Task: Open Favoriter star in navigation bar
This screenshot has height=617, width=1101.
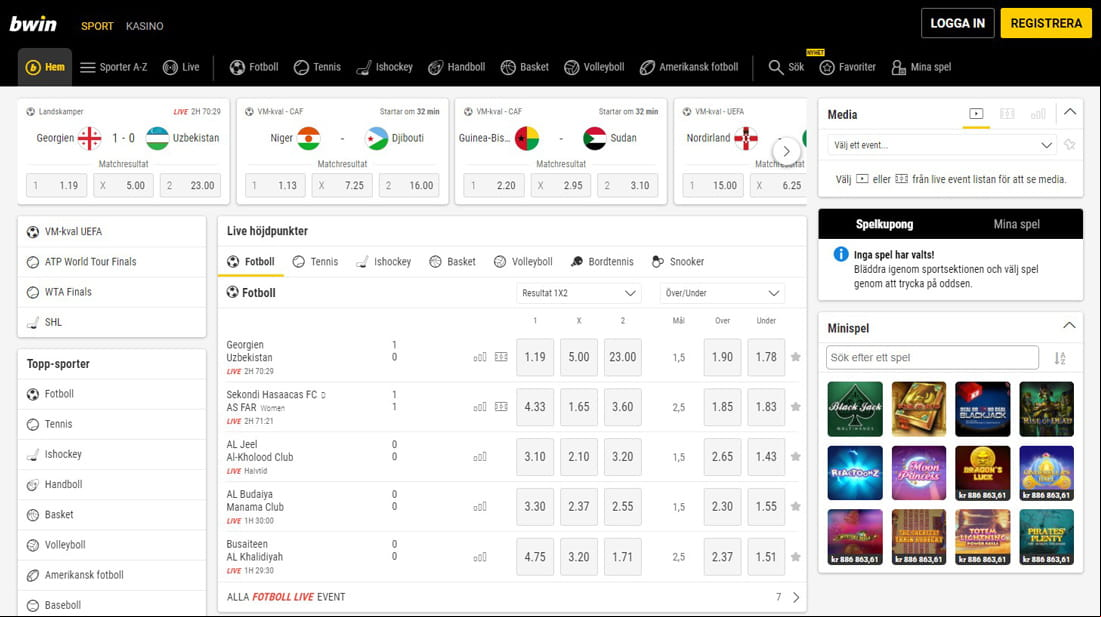Action: tap(848, 67)
